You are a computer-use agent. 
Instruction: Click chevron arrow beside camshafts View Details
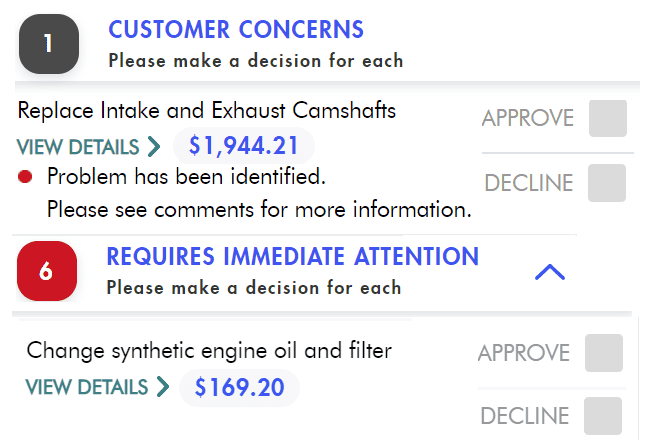[x=153, y=147]
